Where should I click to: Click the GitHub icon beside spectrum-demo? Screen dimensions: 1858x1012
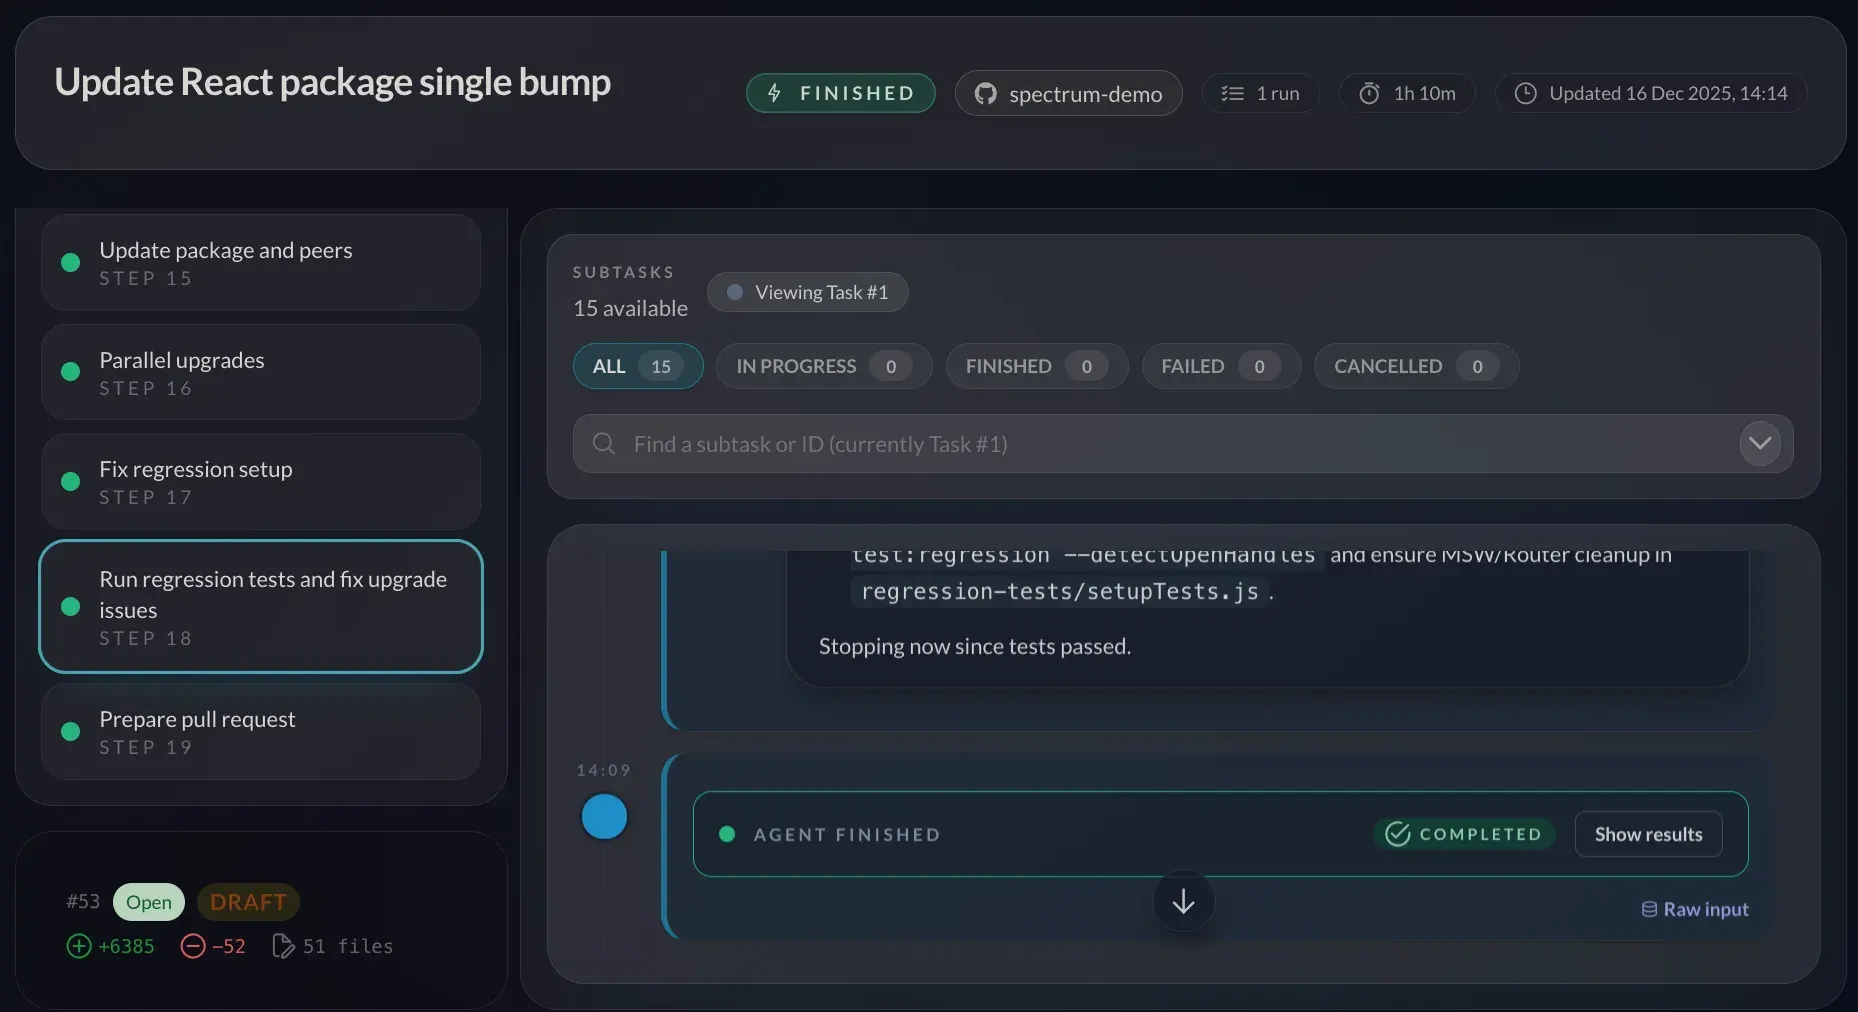985,94
